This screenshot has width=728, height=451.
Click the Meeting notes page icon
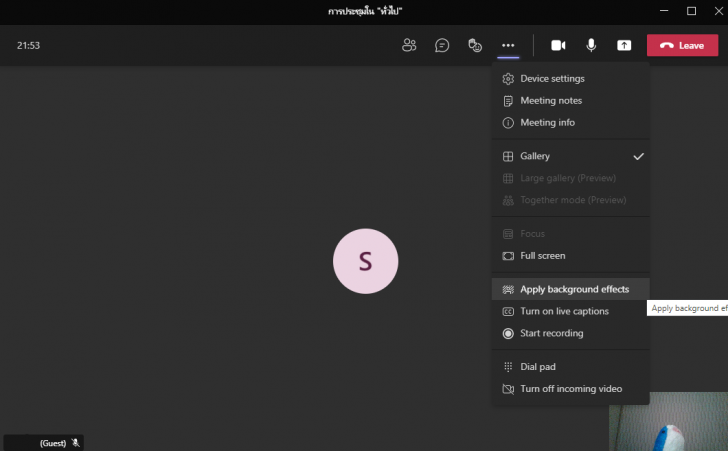point(508,101)
